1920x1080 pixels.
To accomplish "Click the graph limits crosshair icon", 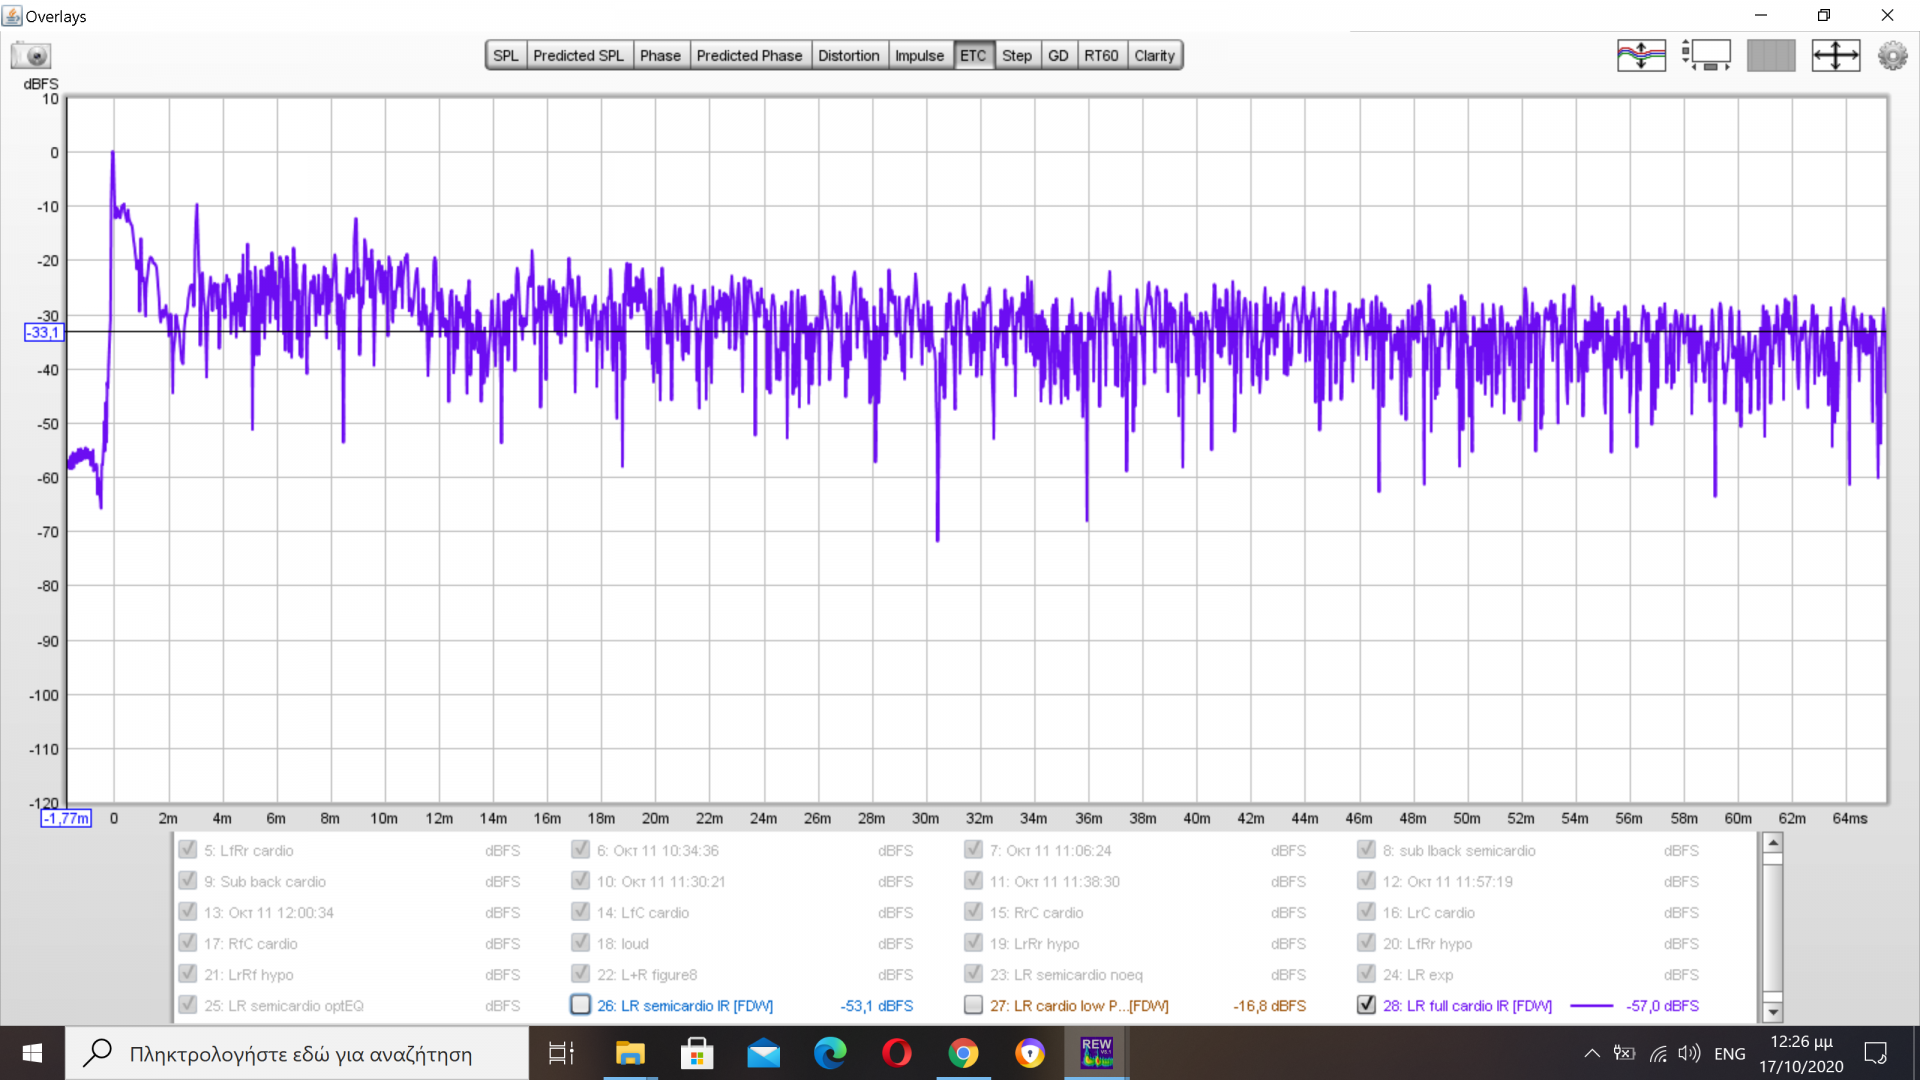I will click(x=1835, y=55).
